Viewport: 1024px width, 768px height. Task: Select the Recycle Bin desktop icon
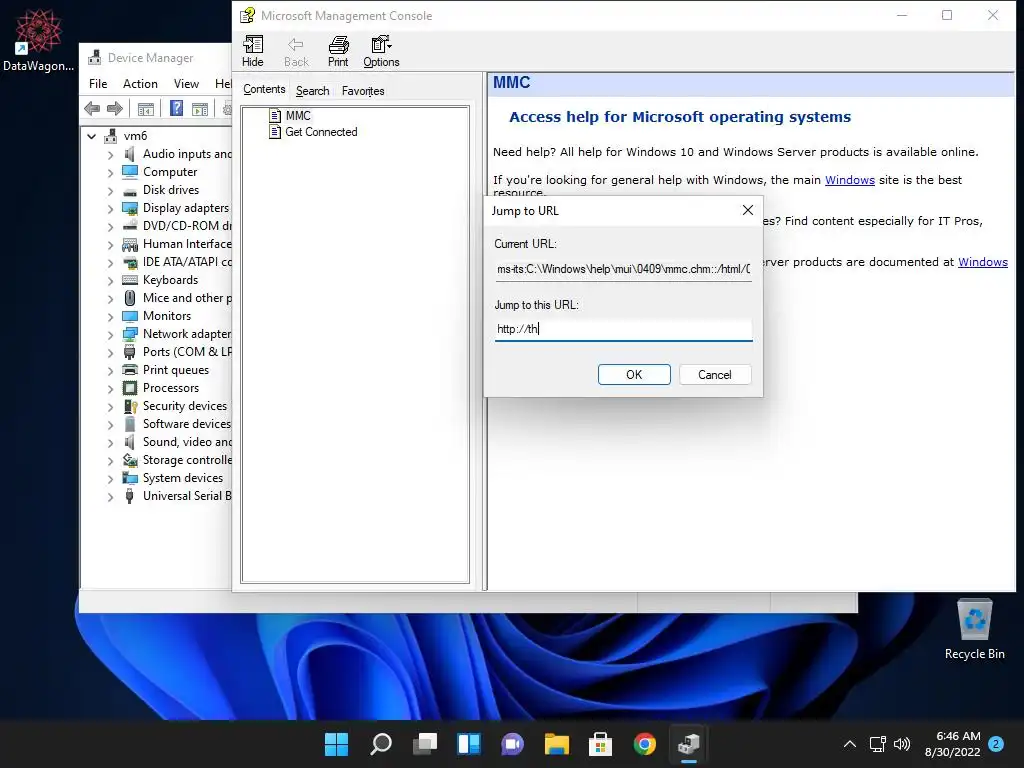pyautogui.click(x=974, y=629)
